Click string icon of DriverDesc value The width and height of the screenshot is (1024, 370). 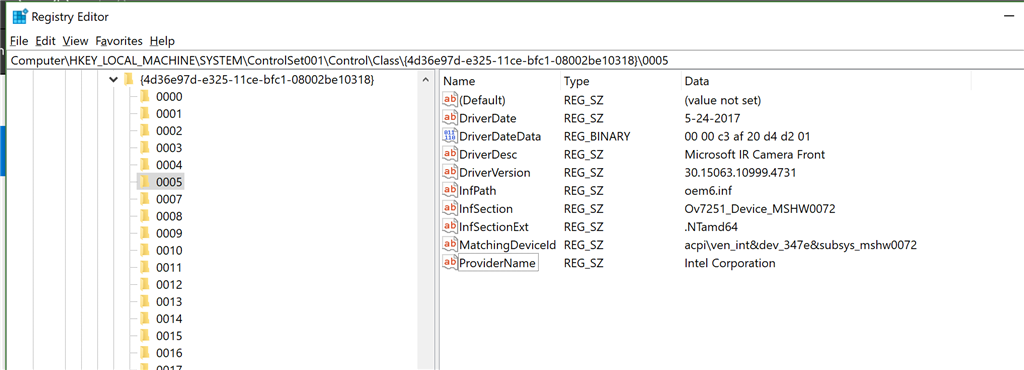click(450, 155)
